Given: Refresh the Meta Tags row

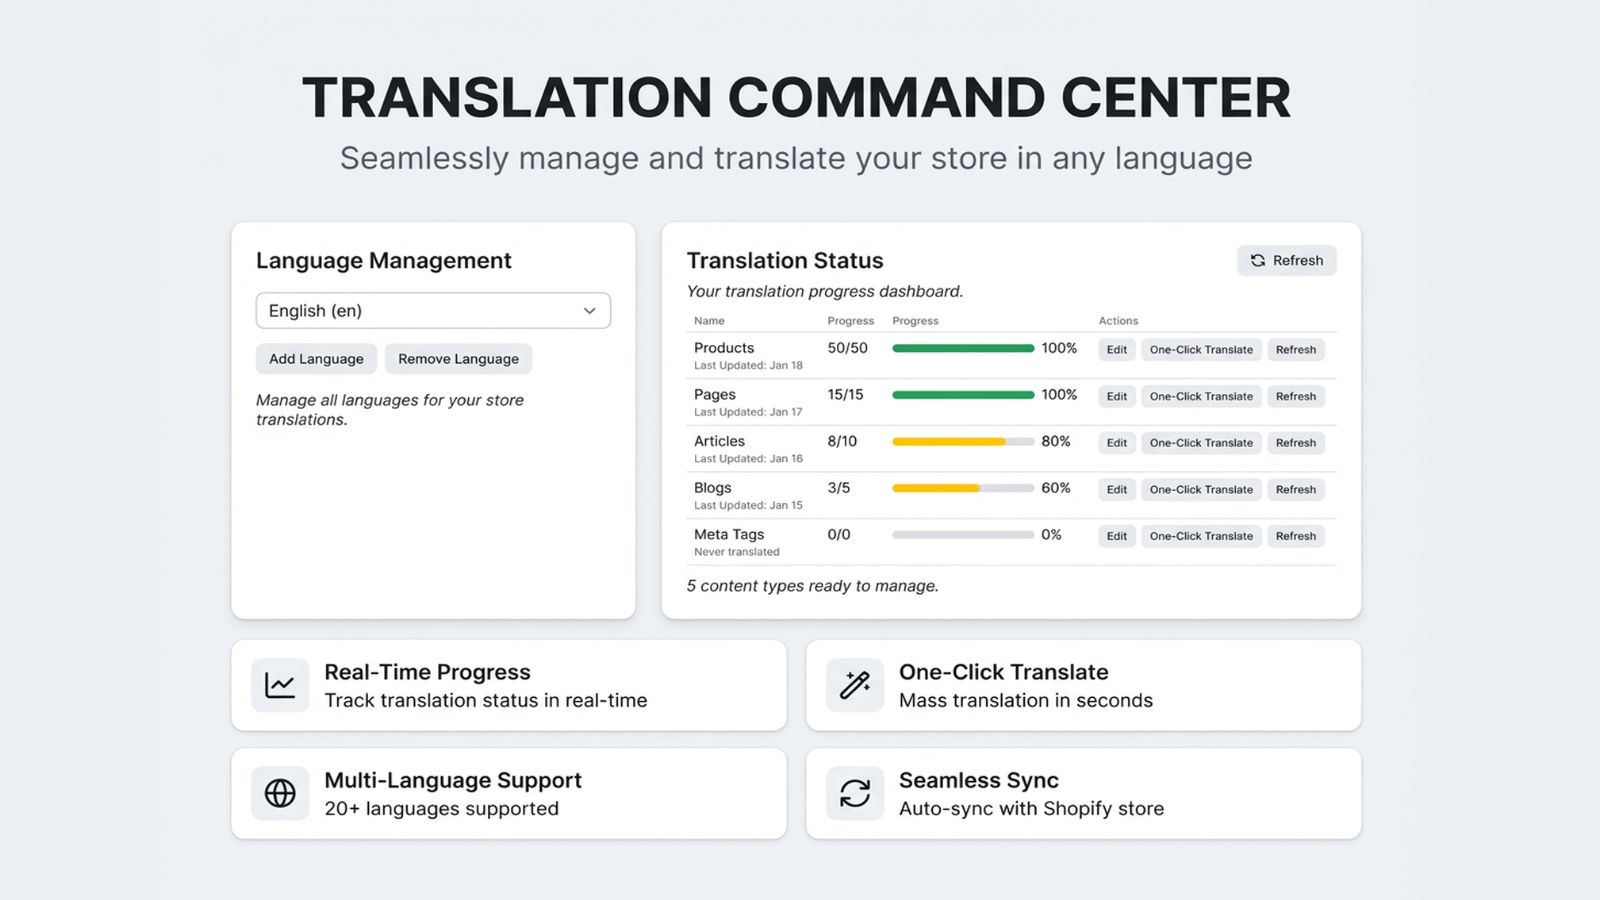Looking at the screenshot, I should pyautogui.click(x=1296, y=536).
